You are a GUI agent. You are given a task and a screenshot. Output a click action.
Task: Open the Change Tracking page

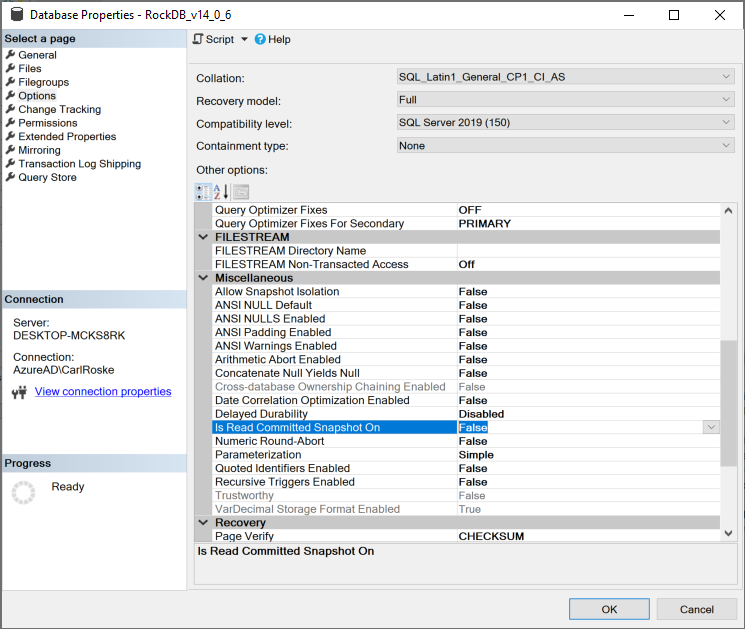click(x=59, y=109)
